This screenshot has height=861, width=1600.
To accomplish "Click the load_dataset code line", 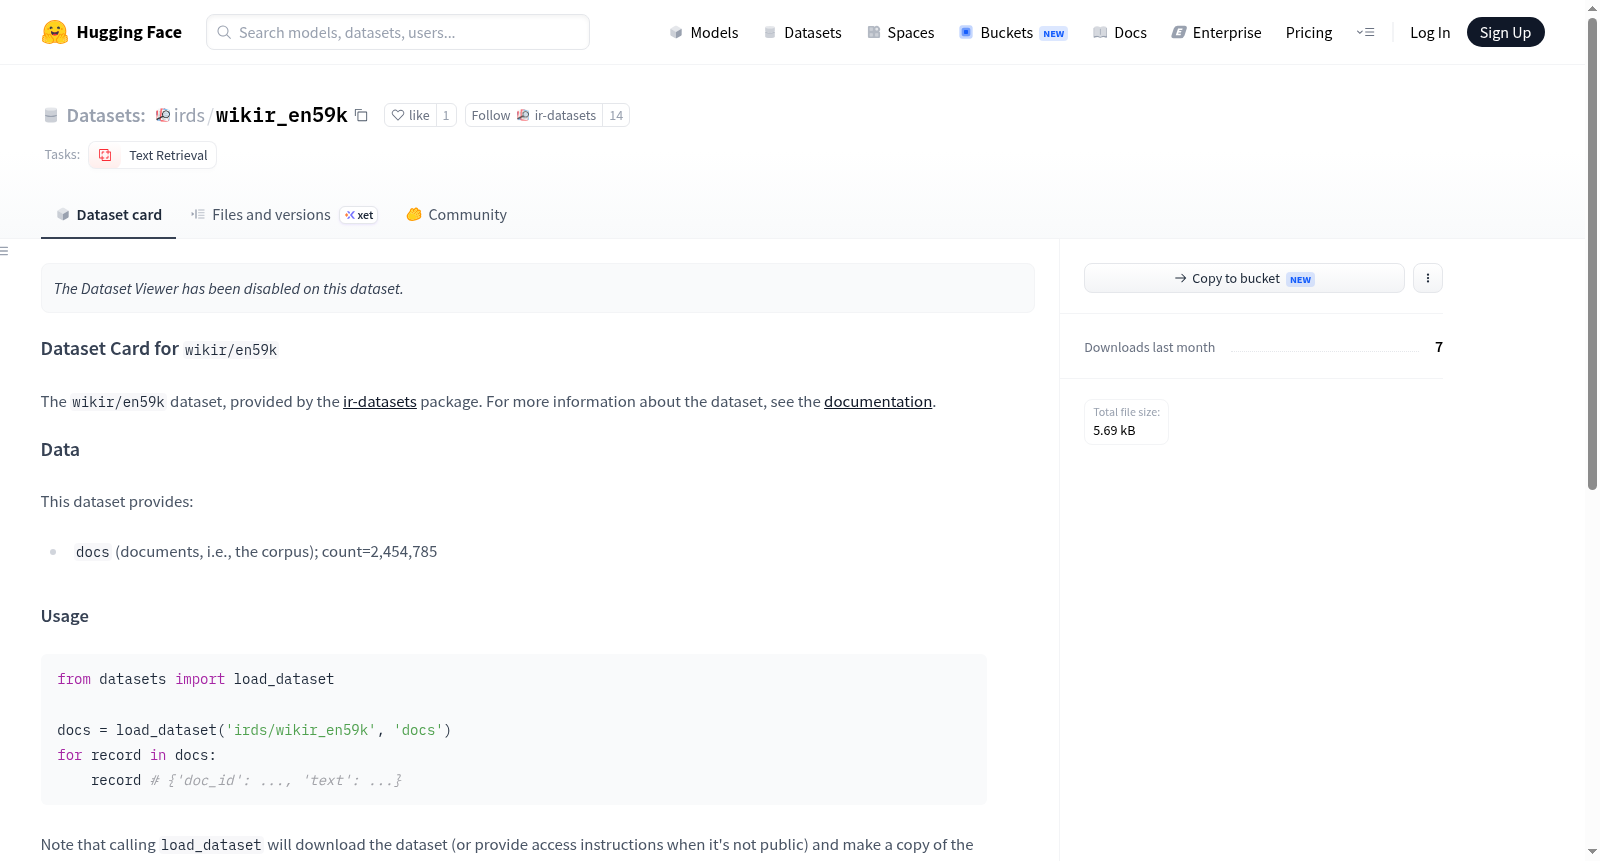I will click(254, 730).
